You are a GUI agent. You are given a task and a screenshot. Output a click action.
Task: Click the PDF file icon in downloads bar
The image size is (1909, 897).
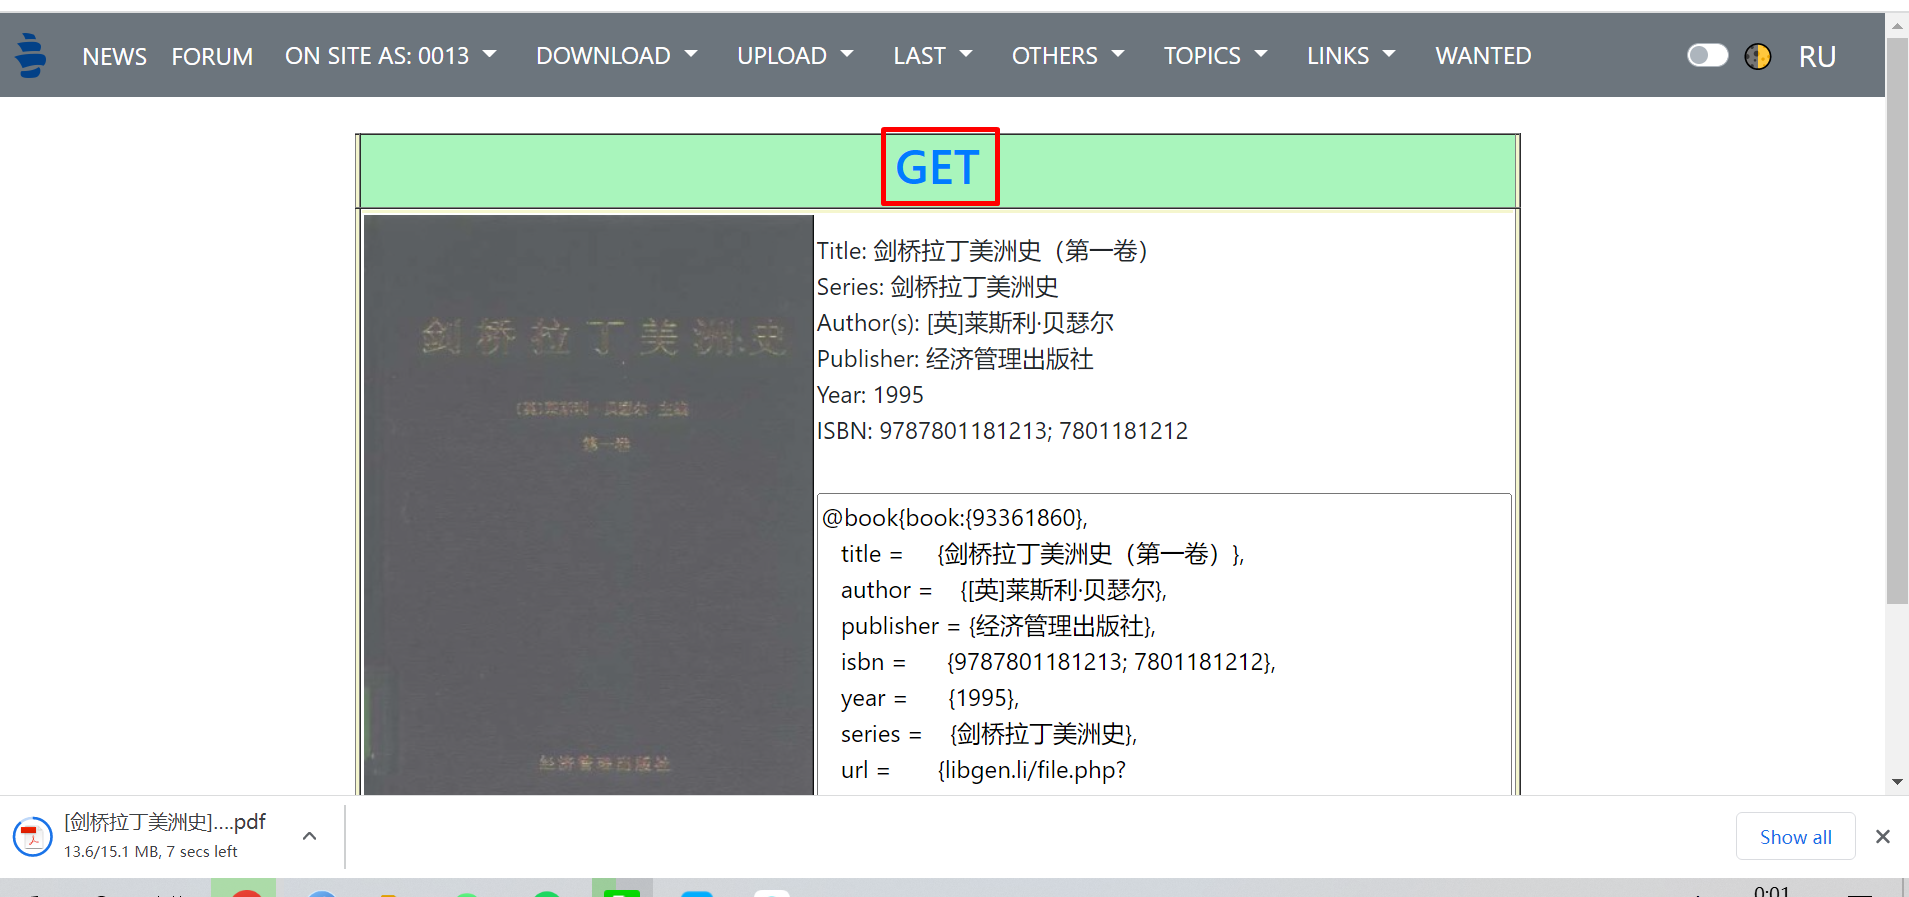[x=32, y=837]
